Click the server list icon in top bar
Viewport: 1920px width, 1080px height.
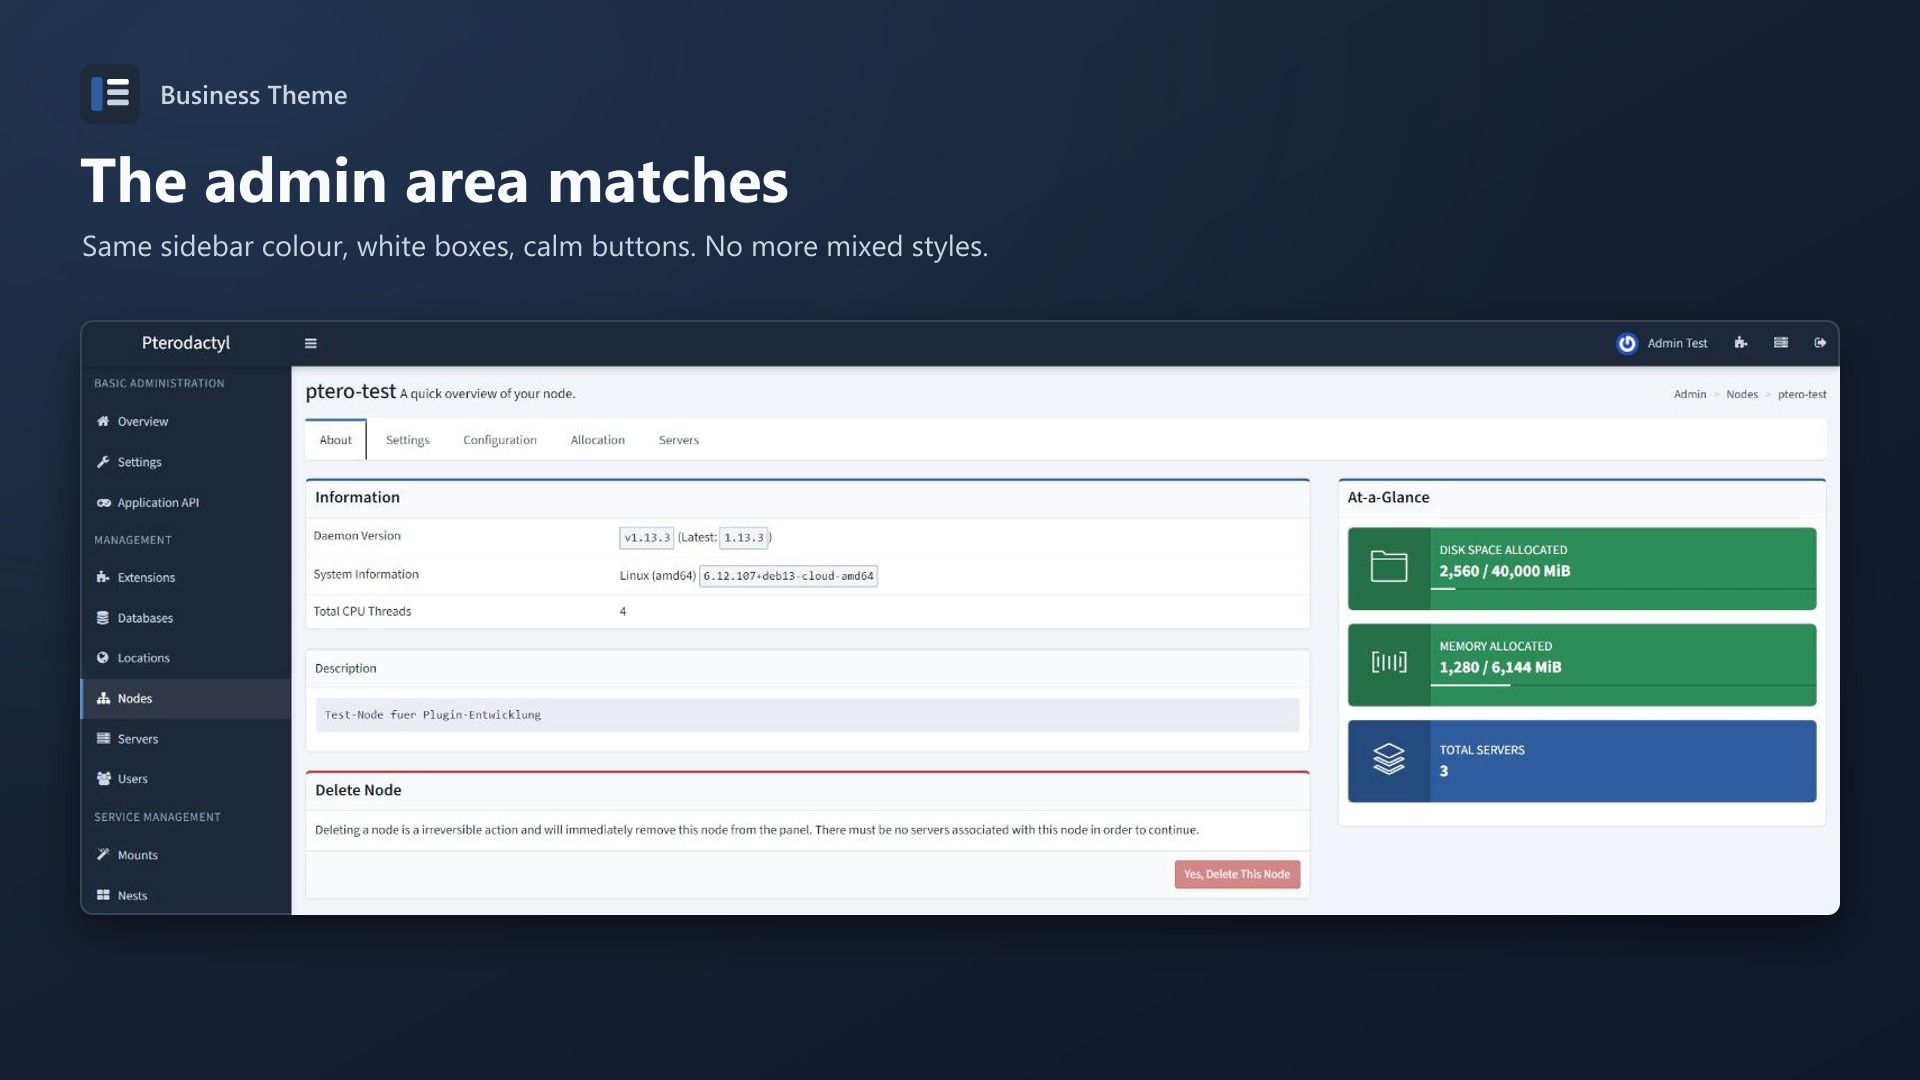coord(1781,343)
